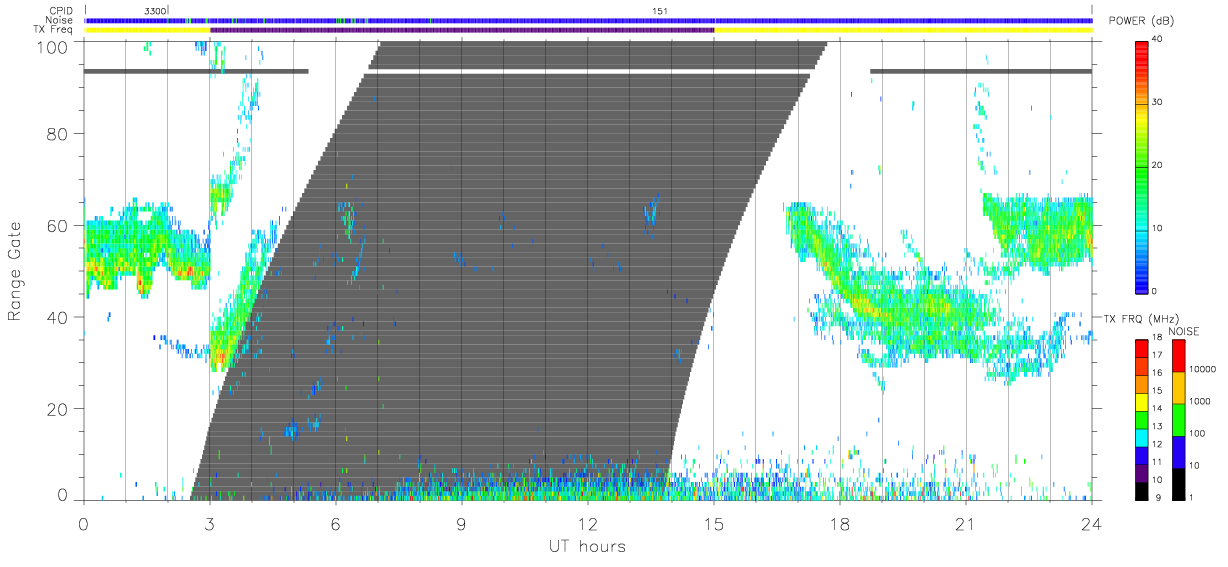Select the 15 label on TX FRQ scale
Screen dimensions: 1228x567
point(1159,391)
